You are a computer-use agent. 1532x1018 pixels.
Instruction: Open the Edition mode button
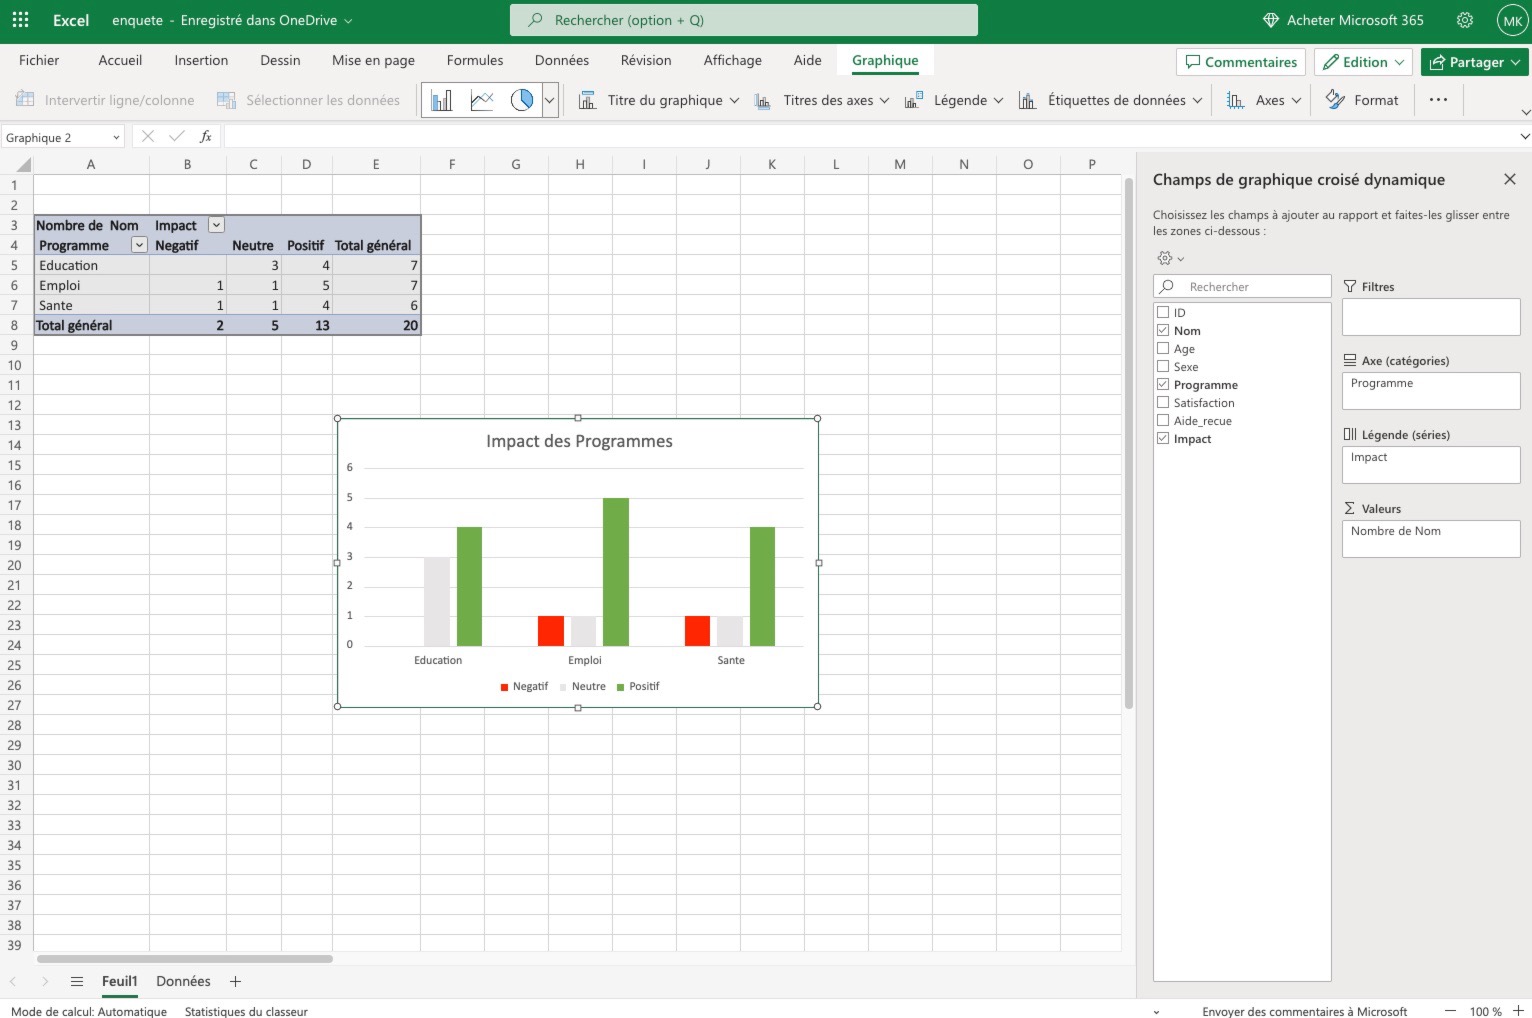(x=1364, y=62)
